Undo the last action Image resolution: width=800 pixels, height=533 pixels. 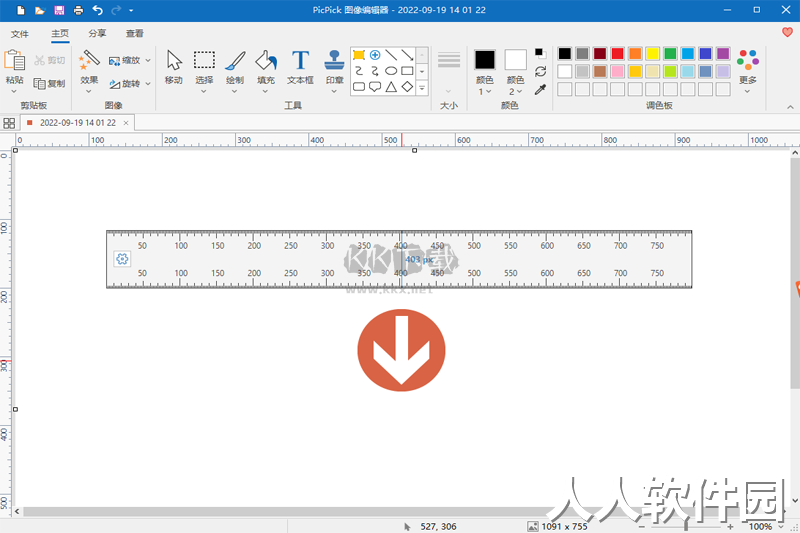coord(97,10)
